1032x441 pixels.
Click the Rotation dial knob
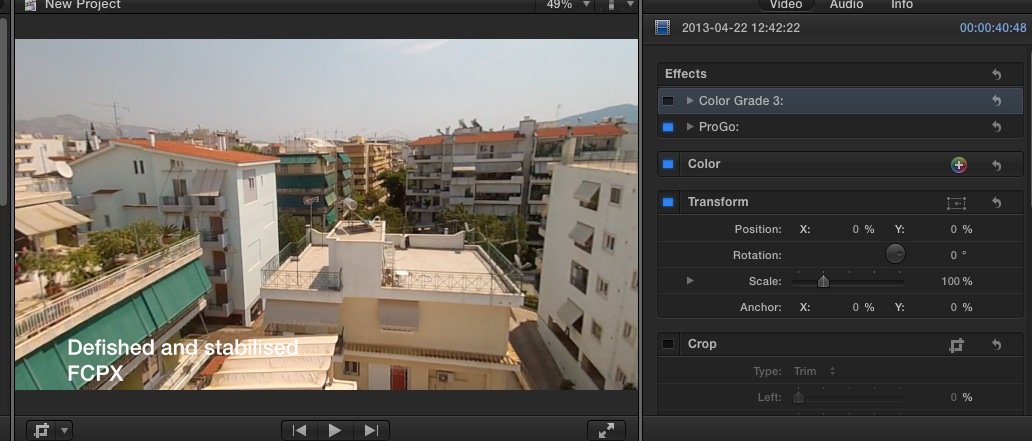point(895,254)
